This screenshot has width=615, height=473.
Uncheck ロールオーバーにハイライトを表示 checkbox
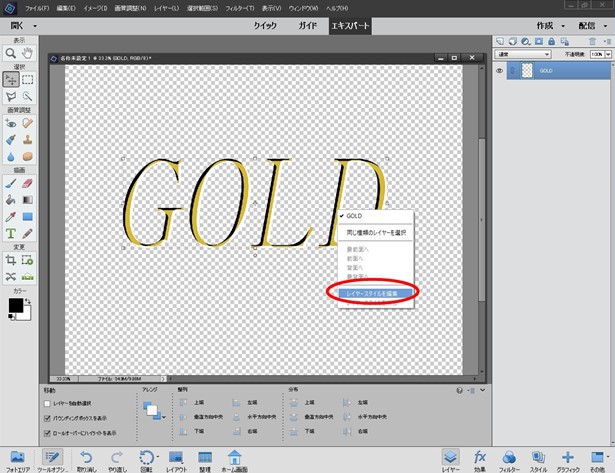pyautogui.click(x=47, y=433)
